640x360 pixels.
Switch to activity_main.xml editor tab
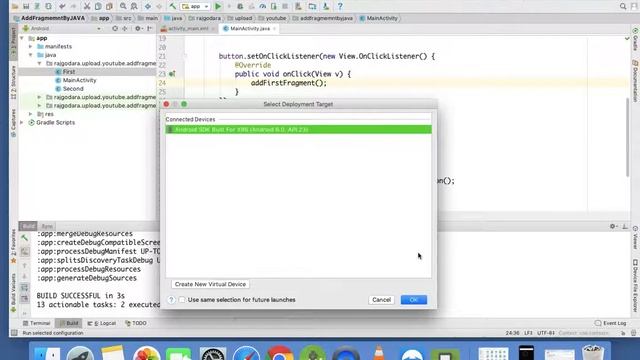[188, 29]
